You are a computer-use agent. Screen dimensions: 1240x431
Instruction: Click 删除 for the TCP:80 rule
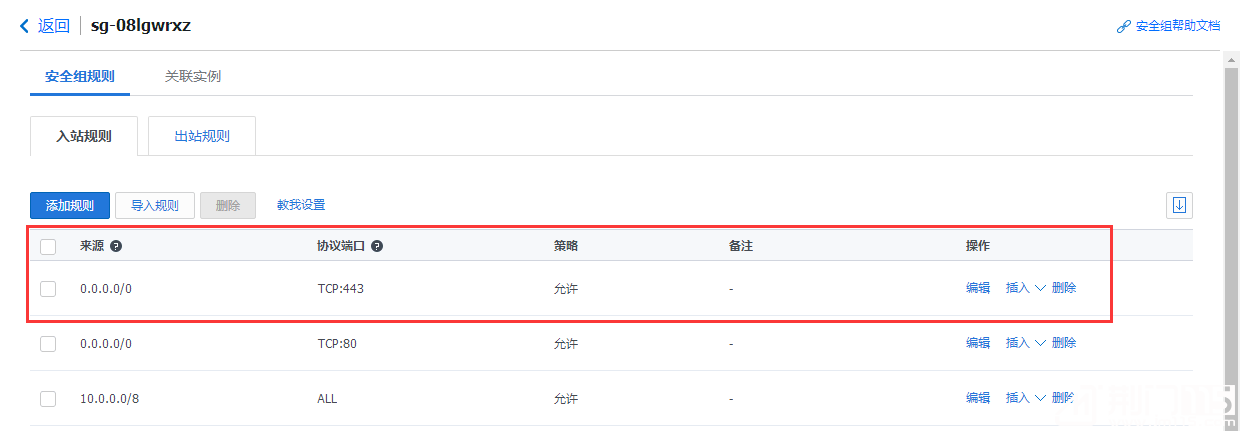pyautogui.click(x=1064, y=343)
